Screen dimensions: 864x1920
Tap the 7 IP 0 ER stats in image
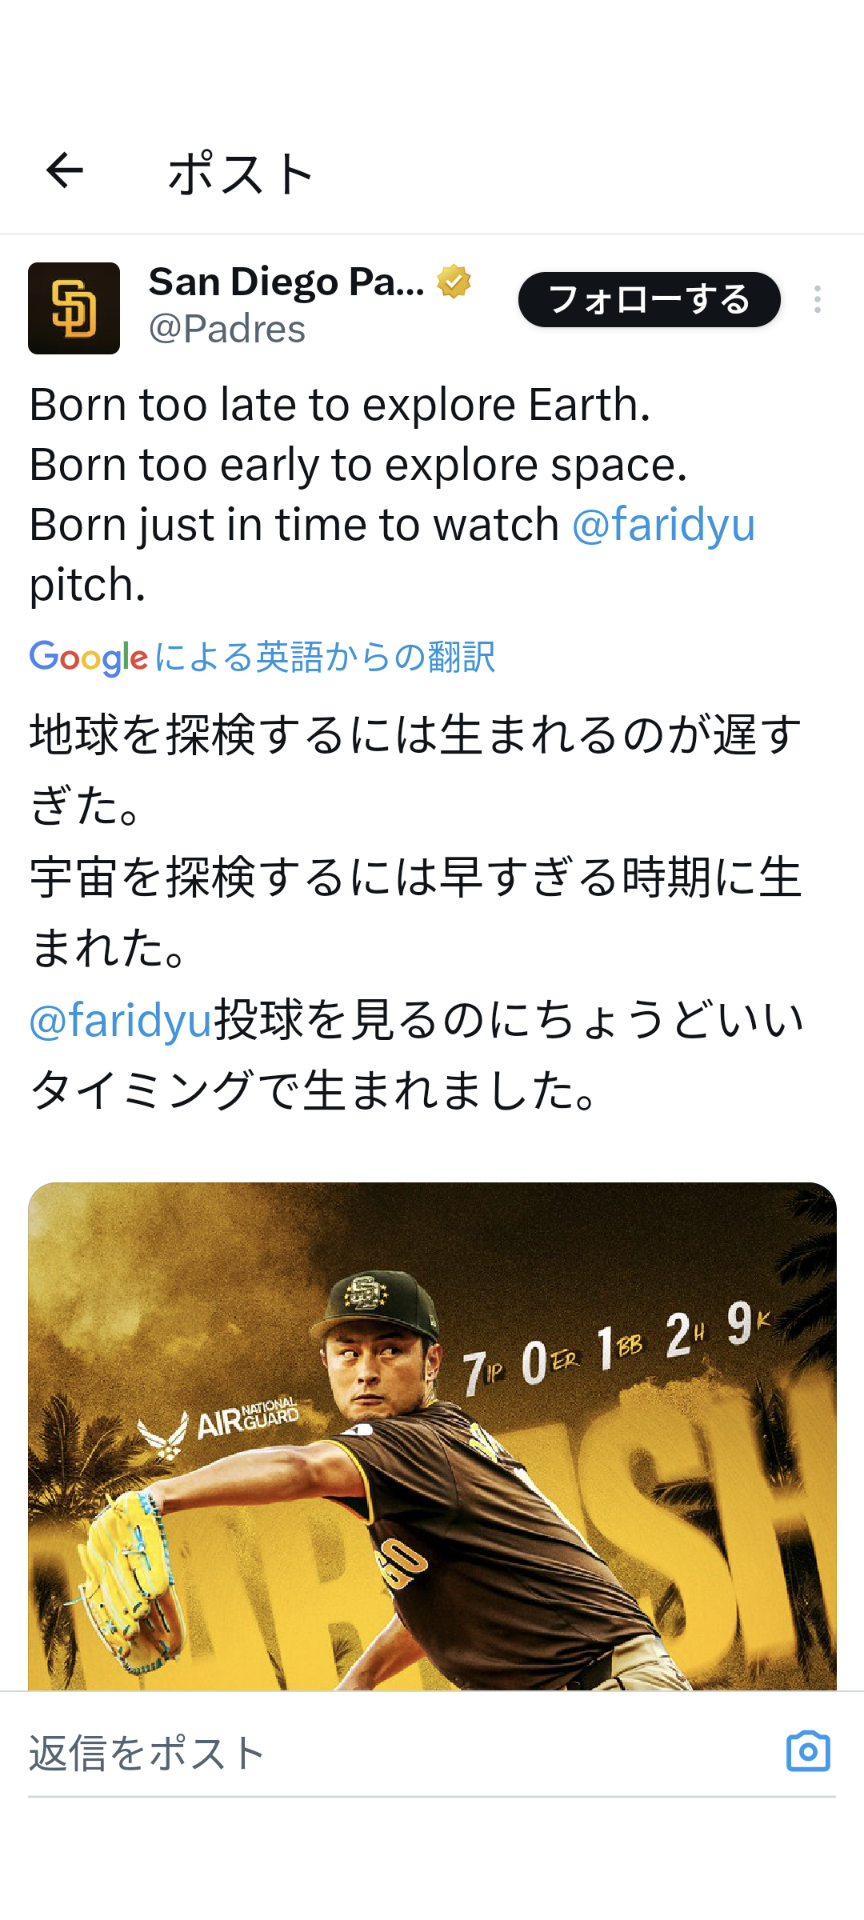click(520, 1367)
